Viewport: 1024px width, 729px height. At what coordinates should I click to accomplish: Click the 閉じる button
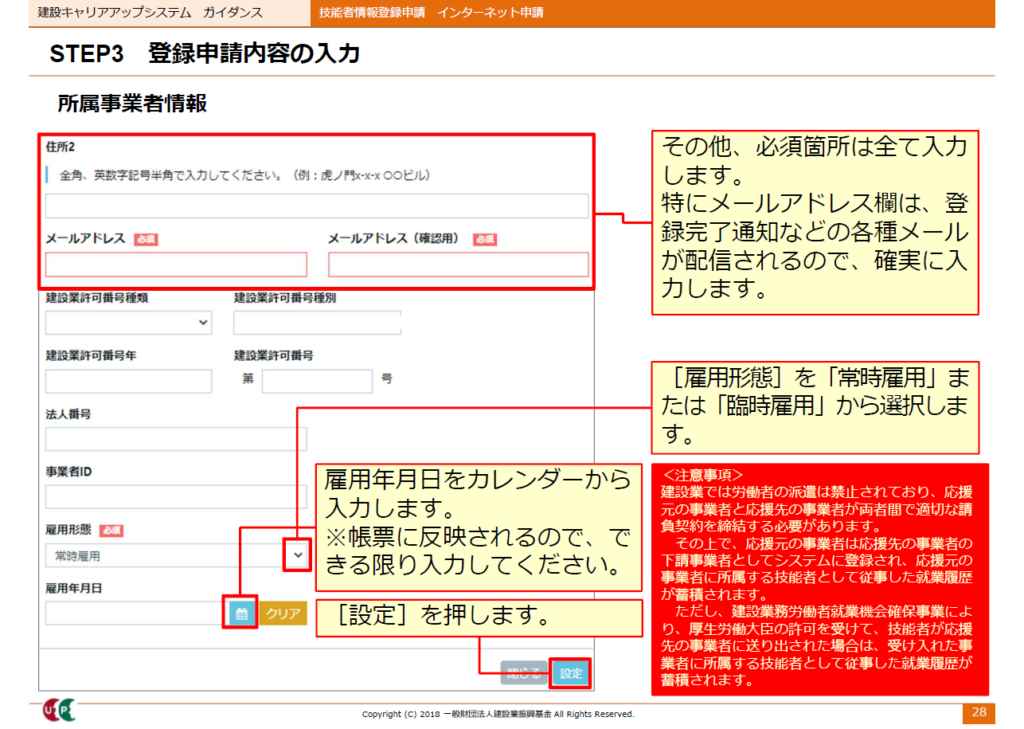coord(524,673)
